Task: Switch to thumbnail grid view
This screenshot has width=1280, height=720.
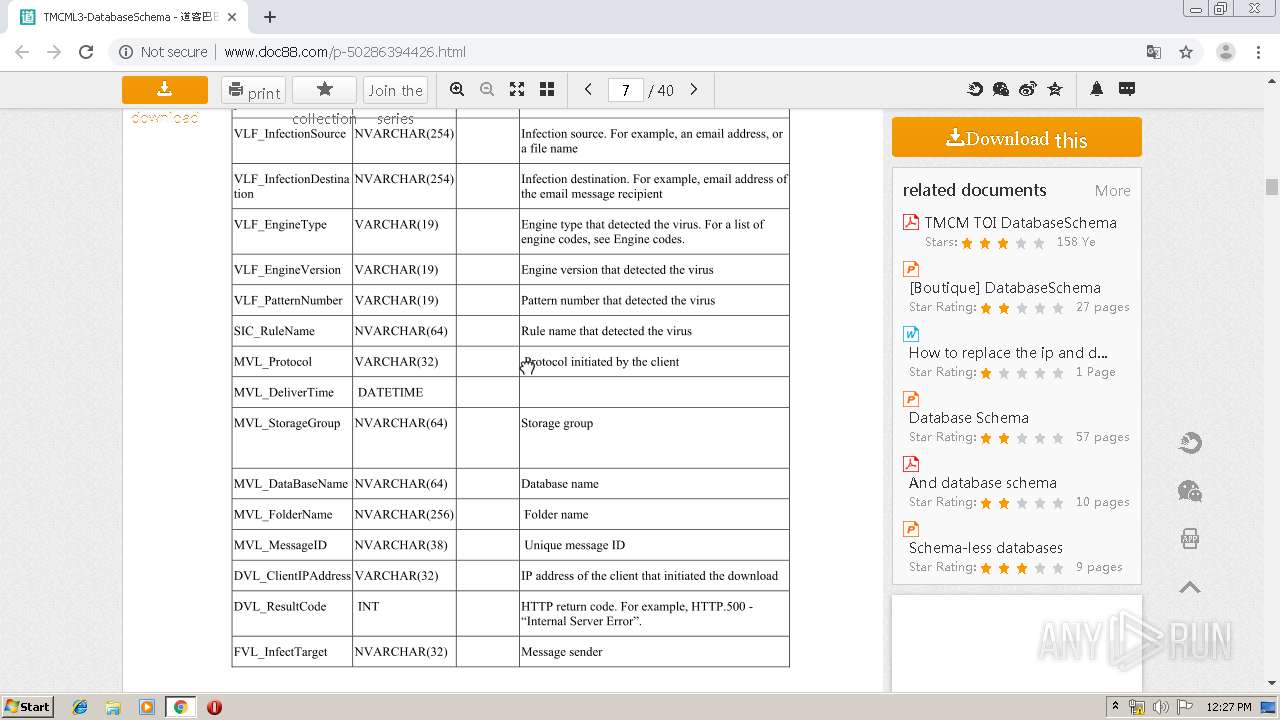Action: [547, 90]
